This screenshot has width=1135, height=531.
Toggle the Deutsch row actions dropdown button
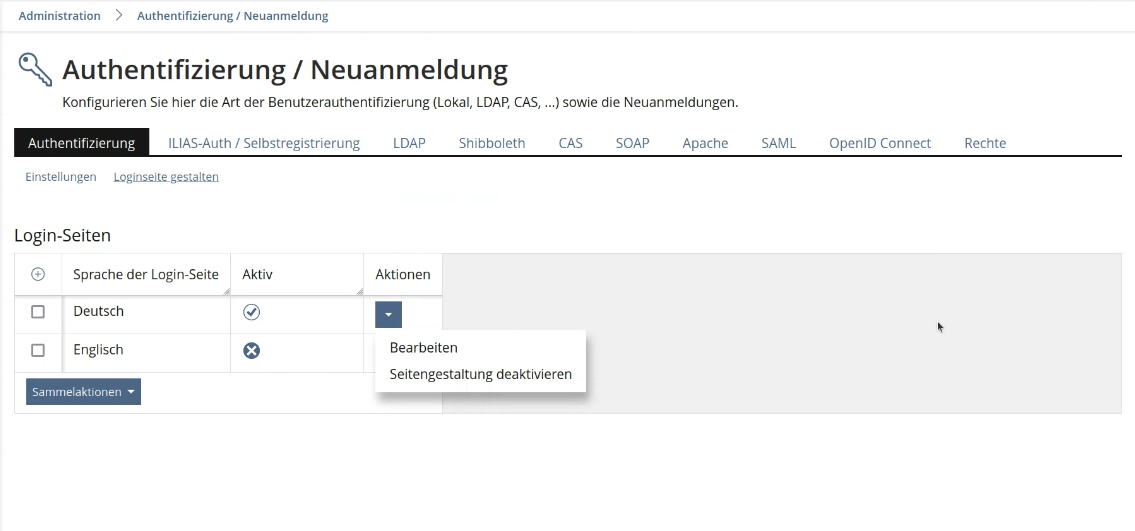click(x=388, y=314)
